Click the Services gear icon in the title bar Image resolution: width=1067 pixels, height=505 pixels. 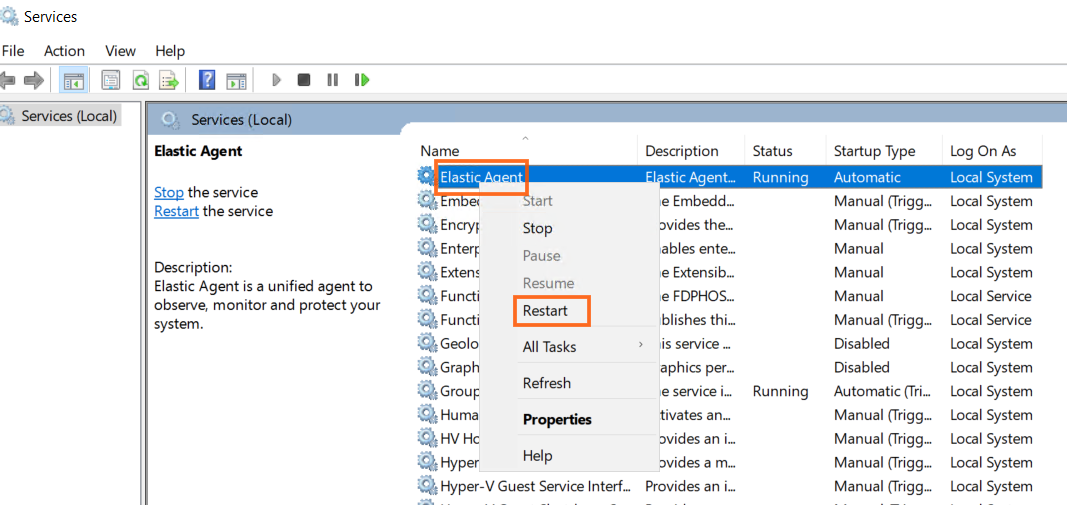click(x=9, y=15)
